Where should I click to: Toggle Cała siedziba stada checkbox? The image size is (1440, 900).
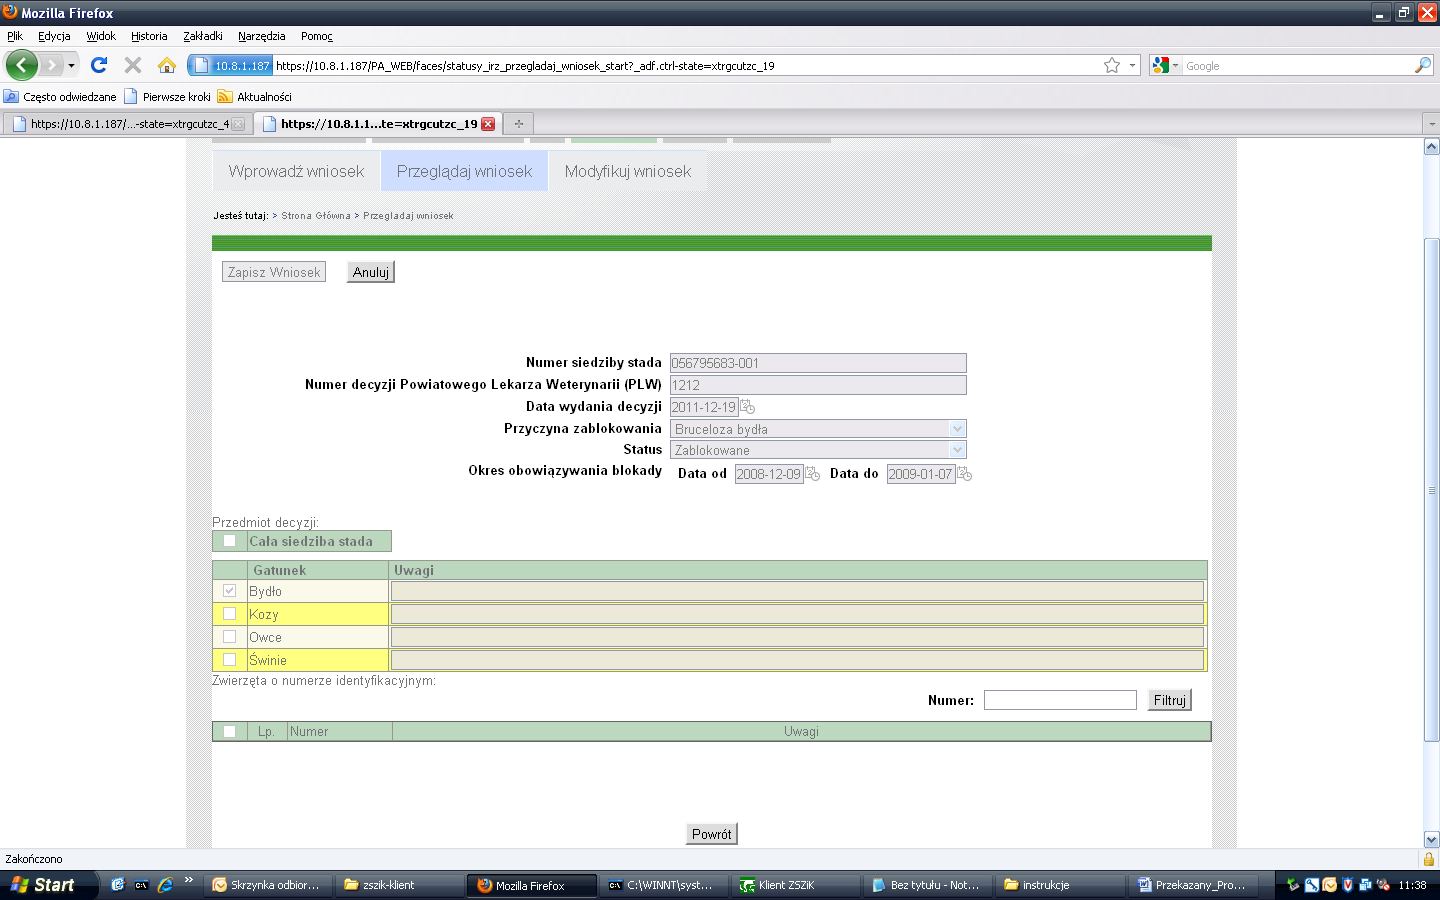[x=230, y=541]
